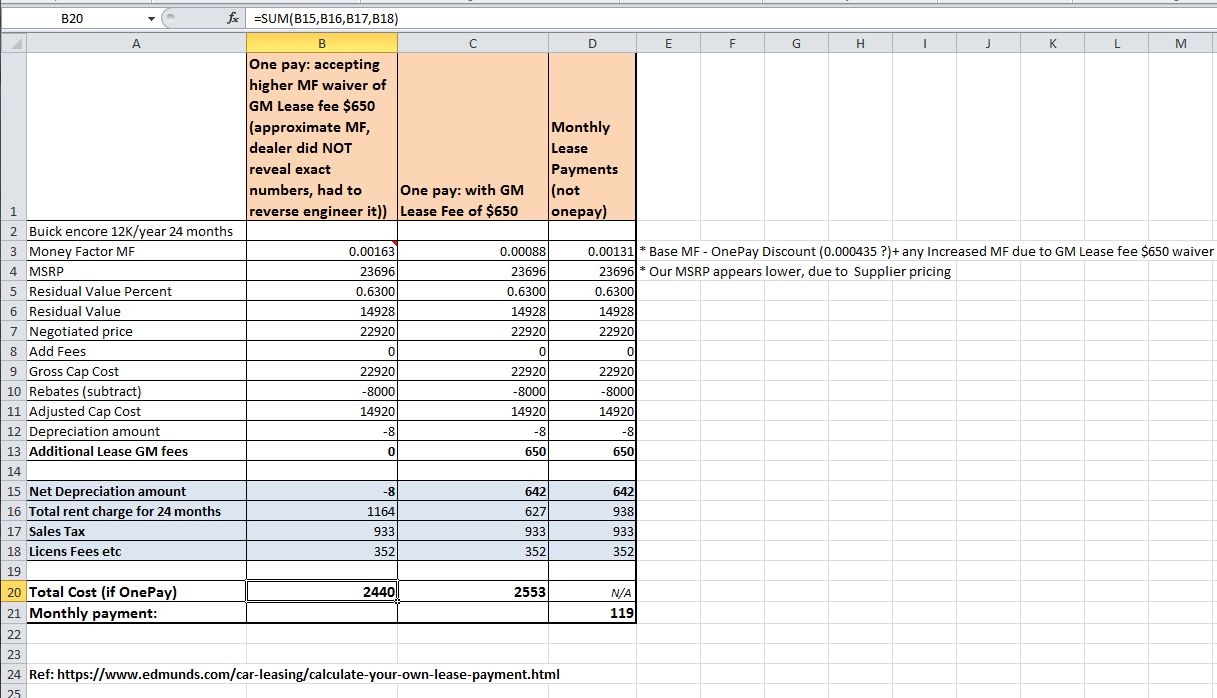The height and width of the screenshot is (698, 1217).
Task: Select column B header
Action: (x=321, y=43)
